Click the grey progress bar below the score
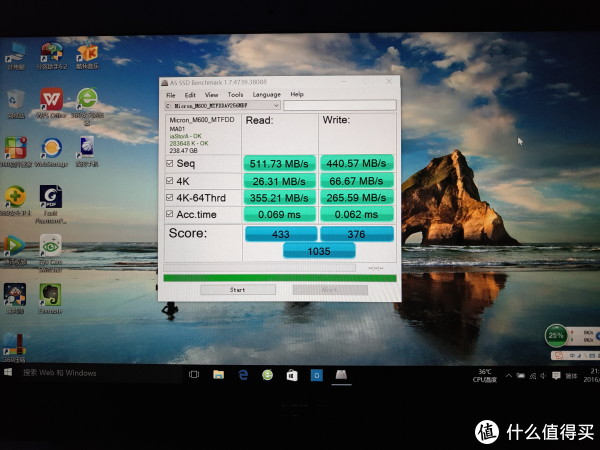Viewport: 600px width, 450px height. (259, 268)
